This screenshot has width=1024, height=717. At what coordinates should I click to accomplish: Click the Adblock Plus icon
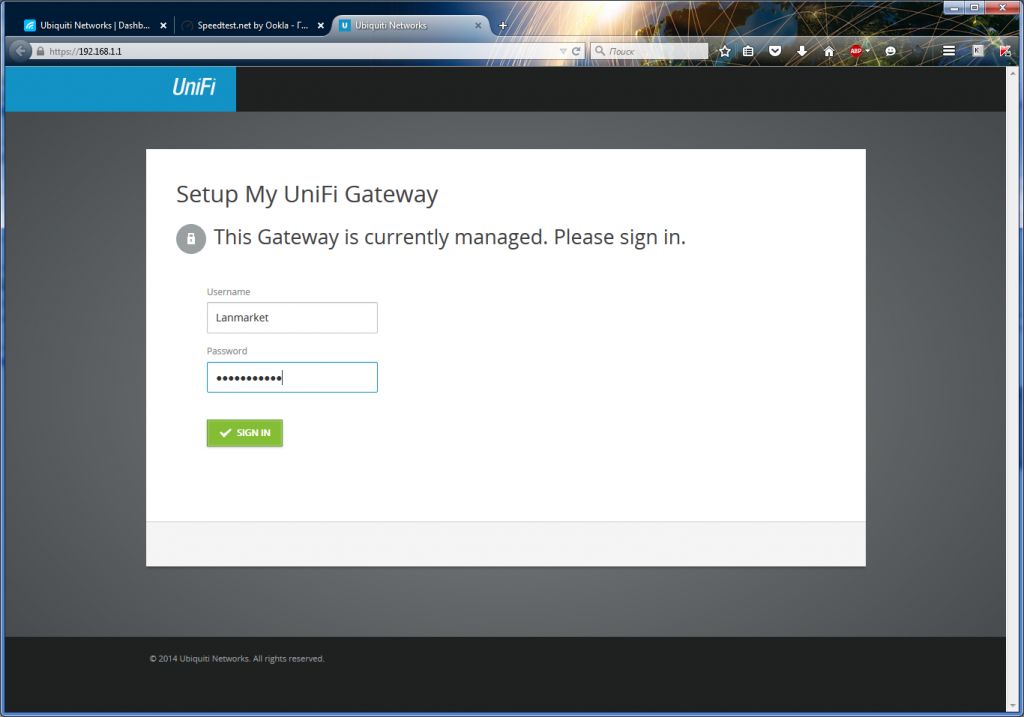coord(856,51)
